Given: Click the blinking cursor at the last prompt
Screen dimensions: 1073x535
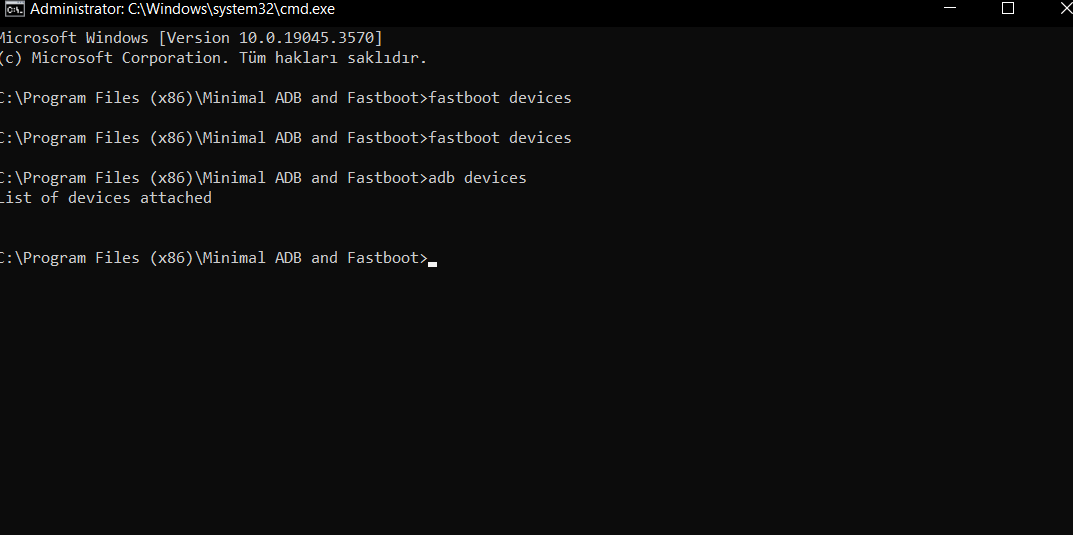Looking at the screenshot, I should (432, 263).
